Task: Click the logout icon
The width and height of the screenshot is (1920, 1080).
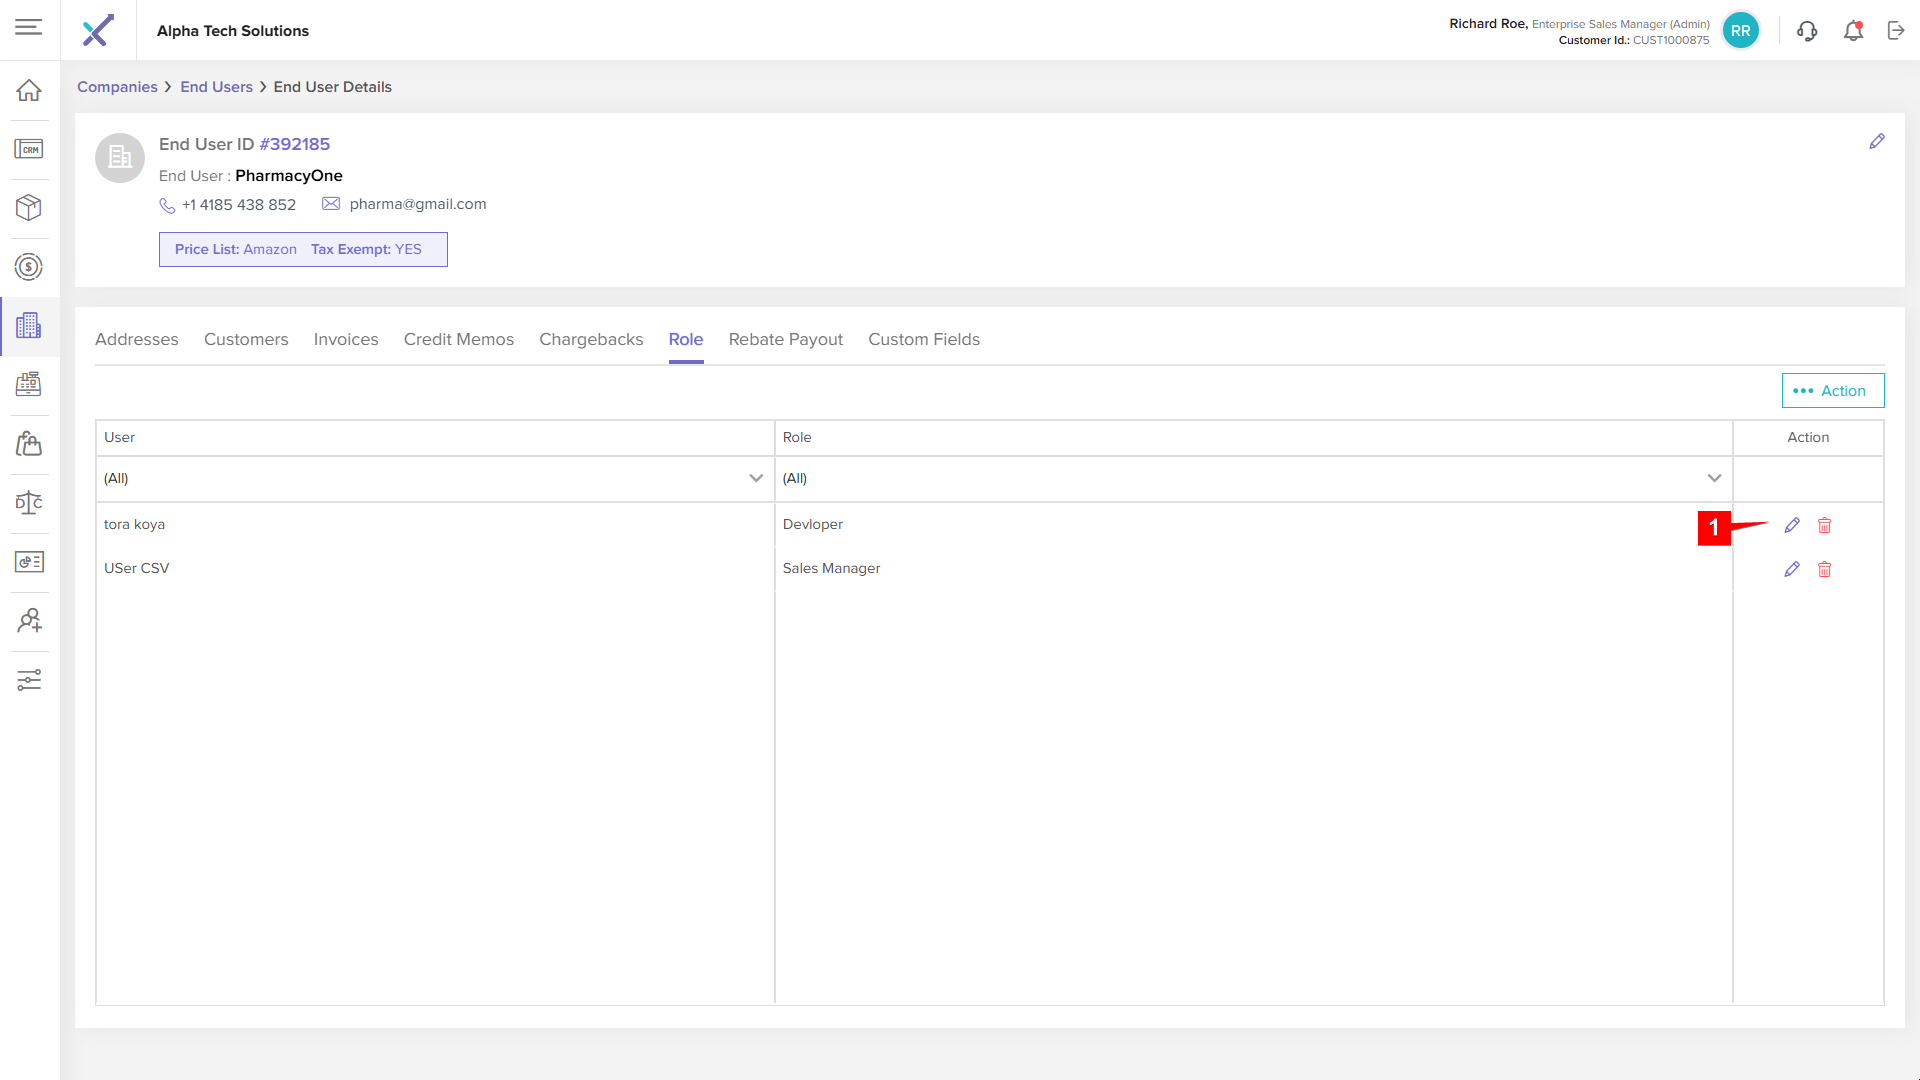Action: tap(1896, 31)
